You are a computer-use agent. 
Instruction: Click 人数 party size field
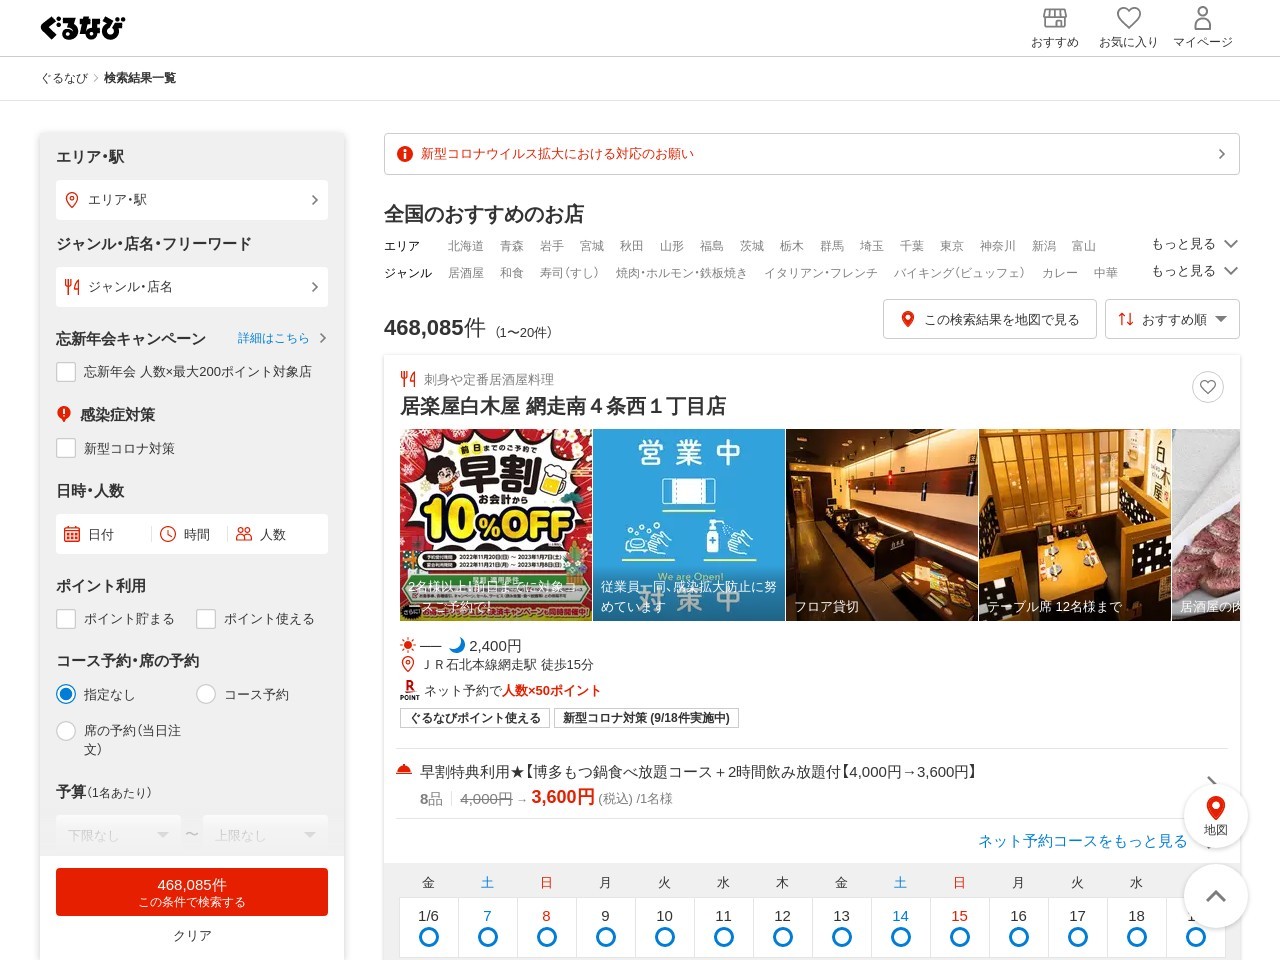coord(276,534)
